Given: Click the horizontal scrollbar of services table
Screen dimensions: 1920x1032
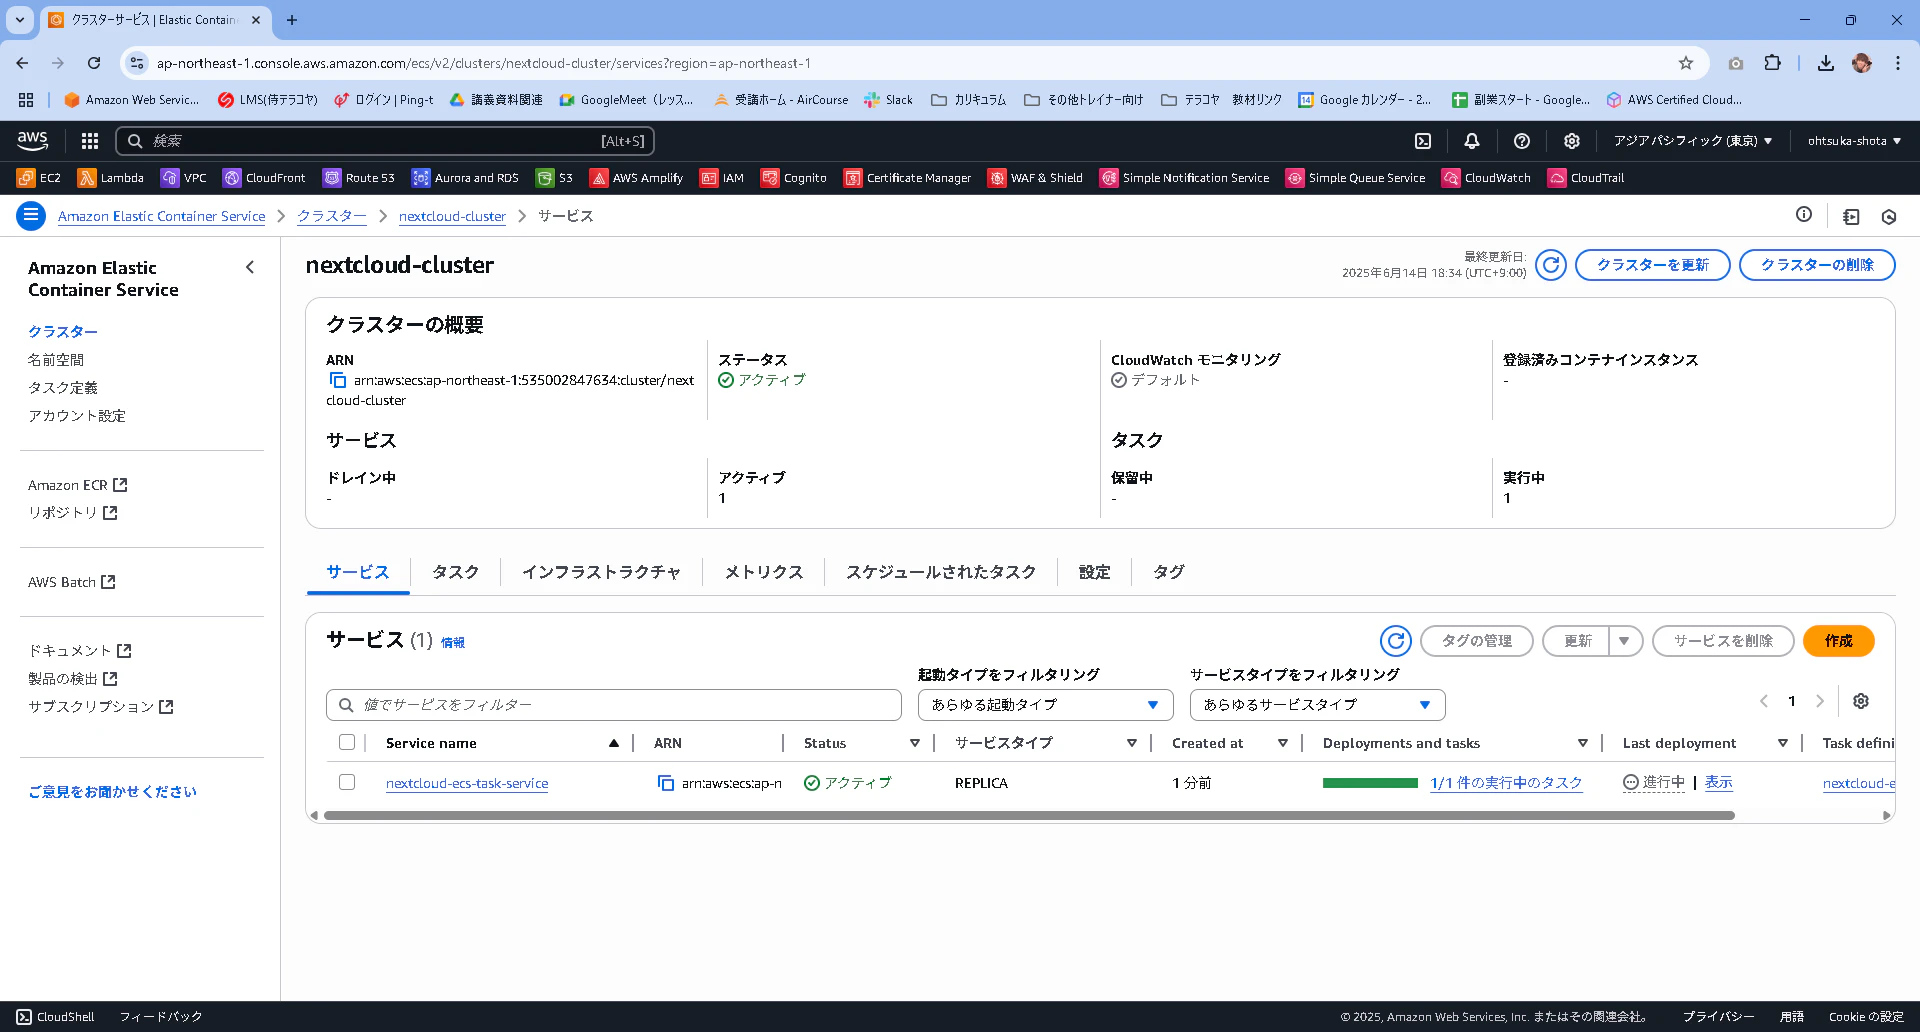Looking at the screenshot, I should 1029,815.
